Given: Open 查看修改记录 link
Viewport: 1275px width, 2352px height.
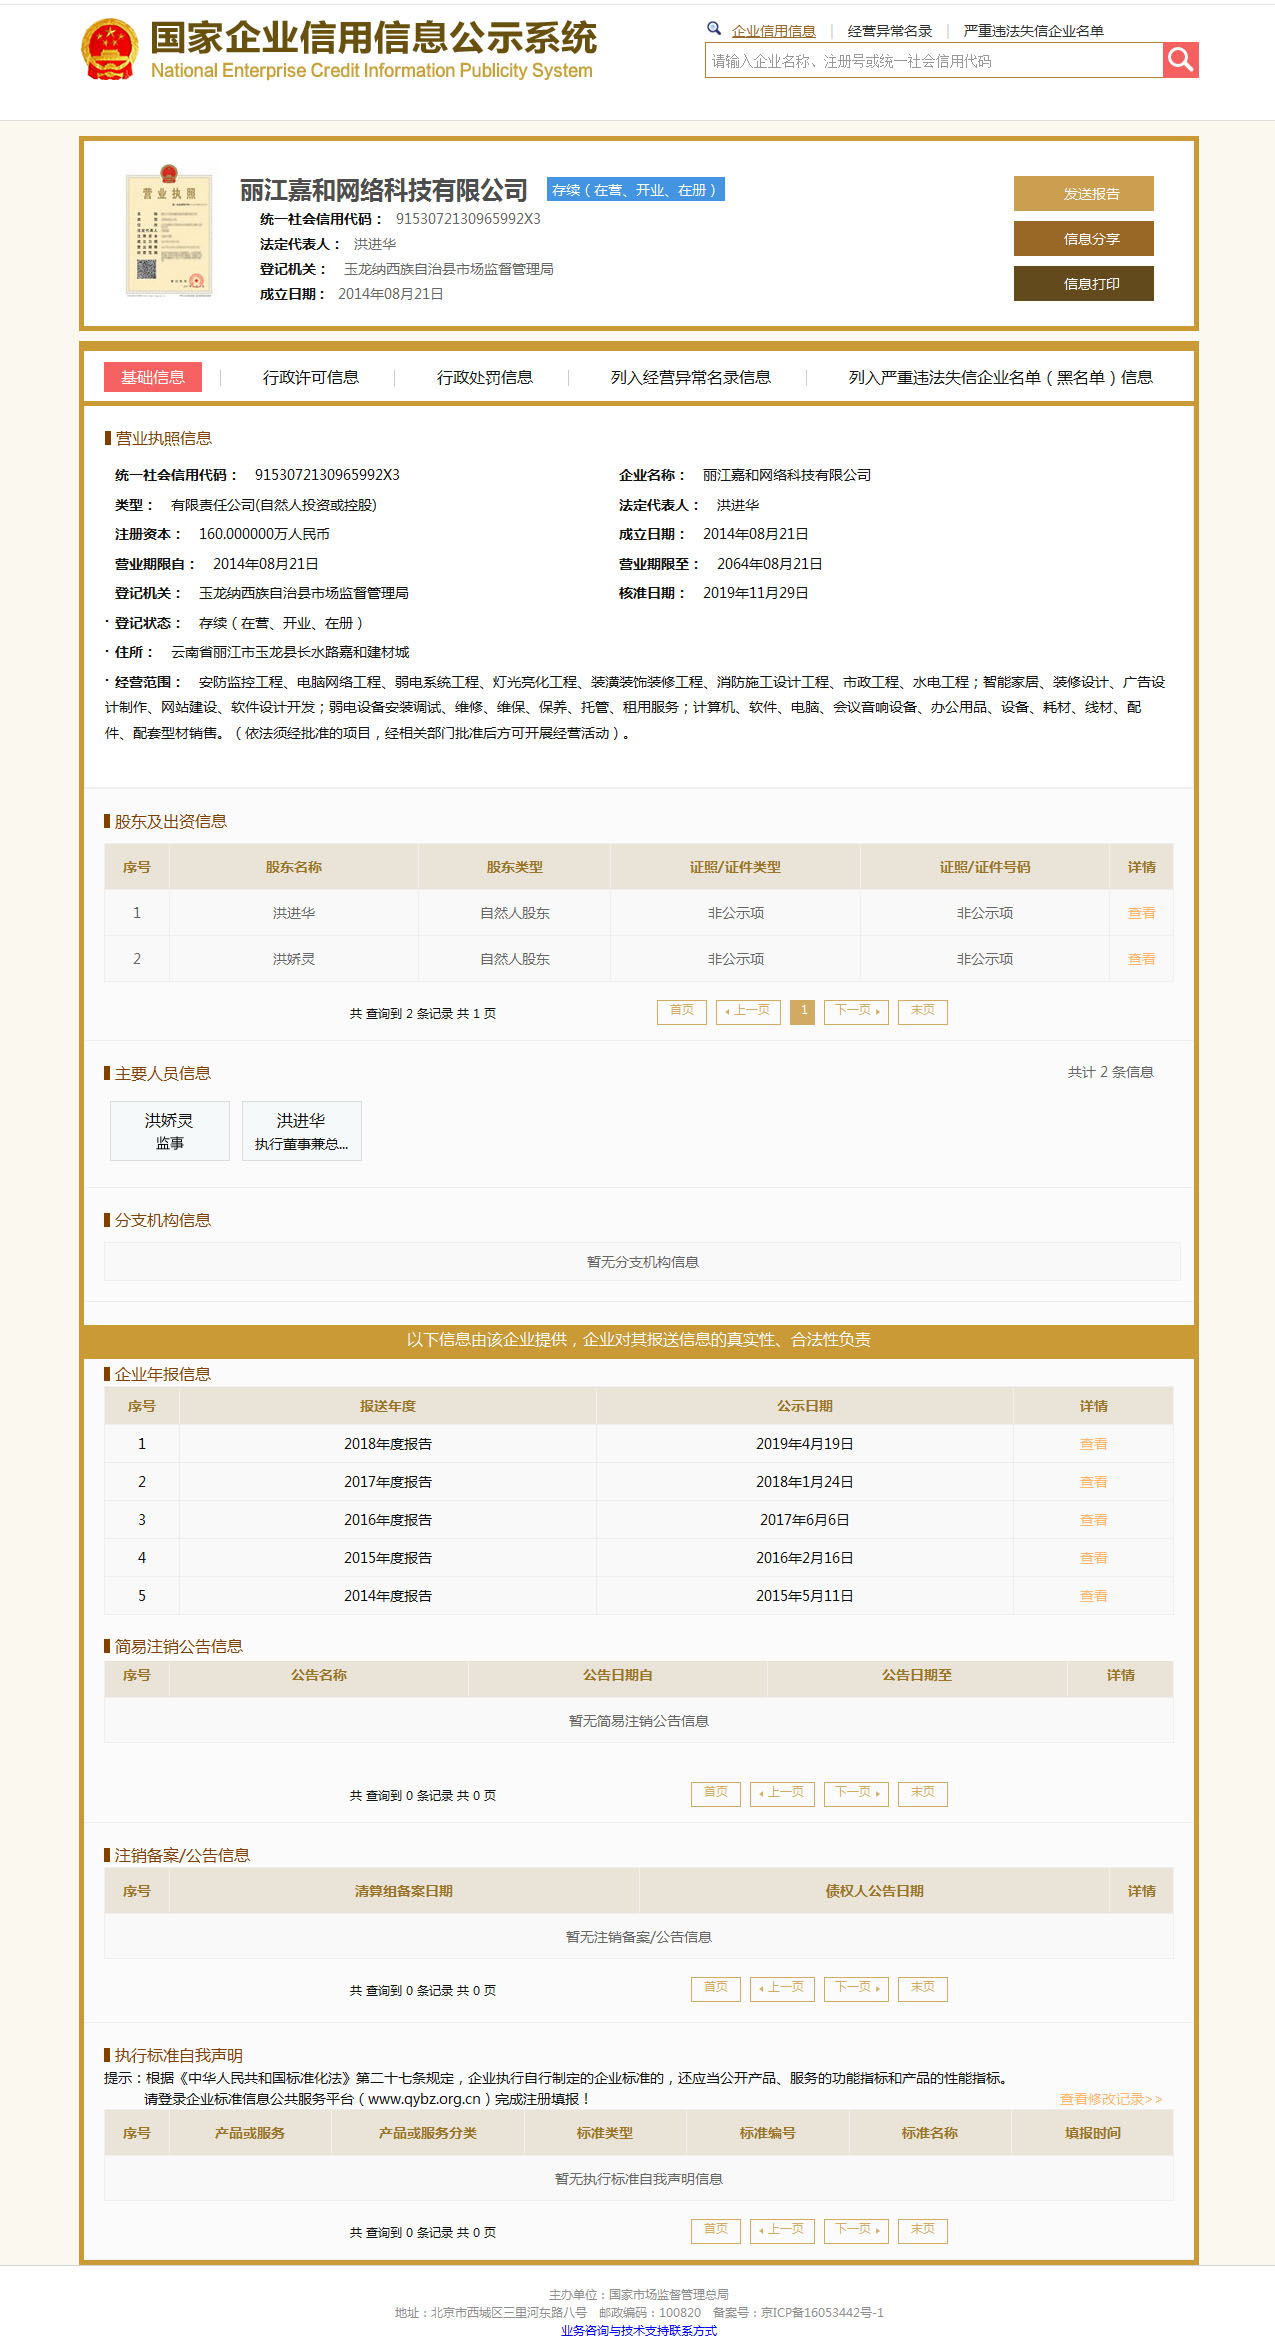Looking at the screenshot, I should tap(1110, 2099).
